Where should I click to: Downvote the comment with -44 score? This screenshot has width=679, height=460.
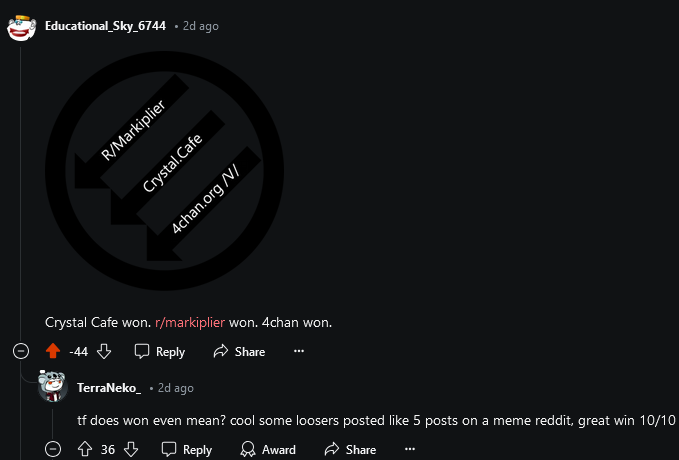click(104, 351)
